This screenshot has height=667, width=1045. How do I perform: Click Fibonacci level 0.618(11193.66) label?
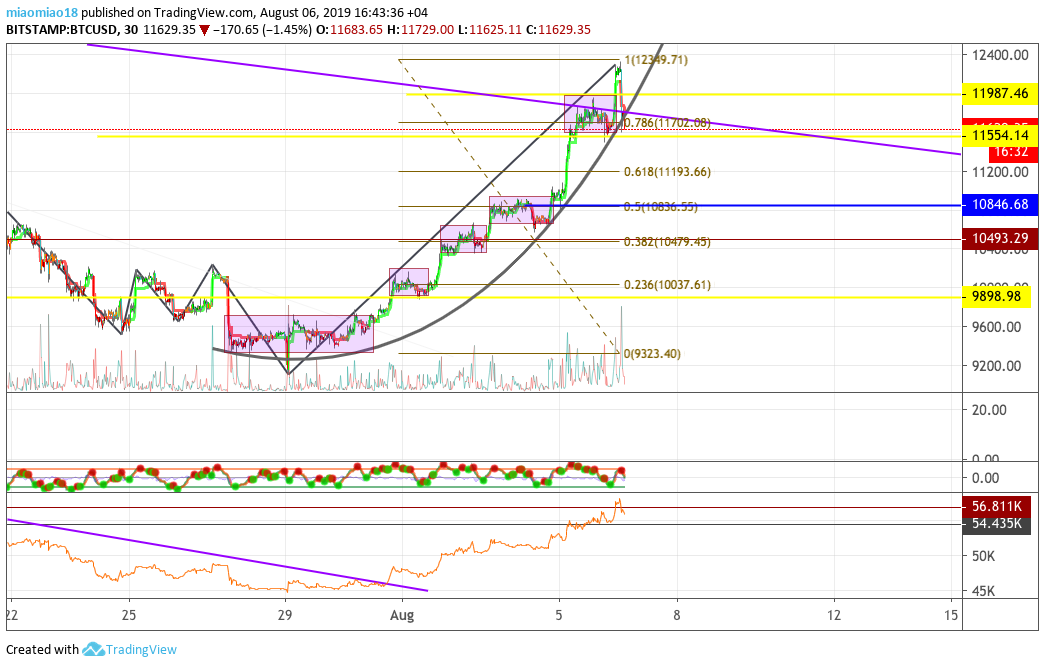(667, 172)
